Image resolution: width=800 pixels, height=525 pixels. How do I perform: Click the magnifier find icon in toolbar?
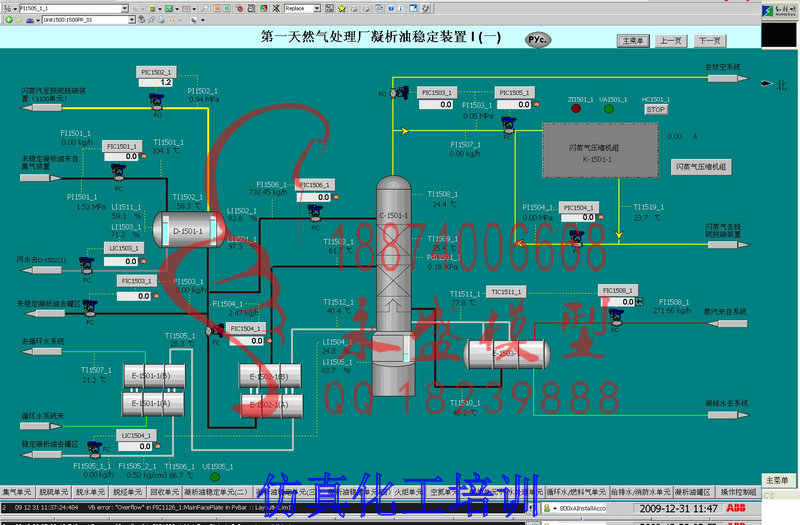(x=204, y=9)
